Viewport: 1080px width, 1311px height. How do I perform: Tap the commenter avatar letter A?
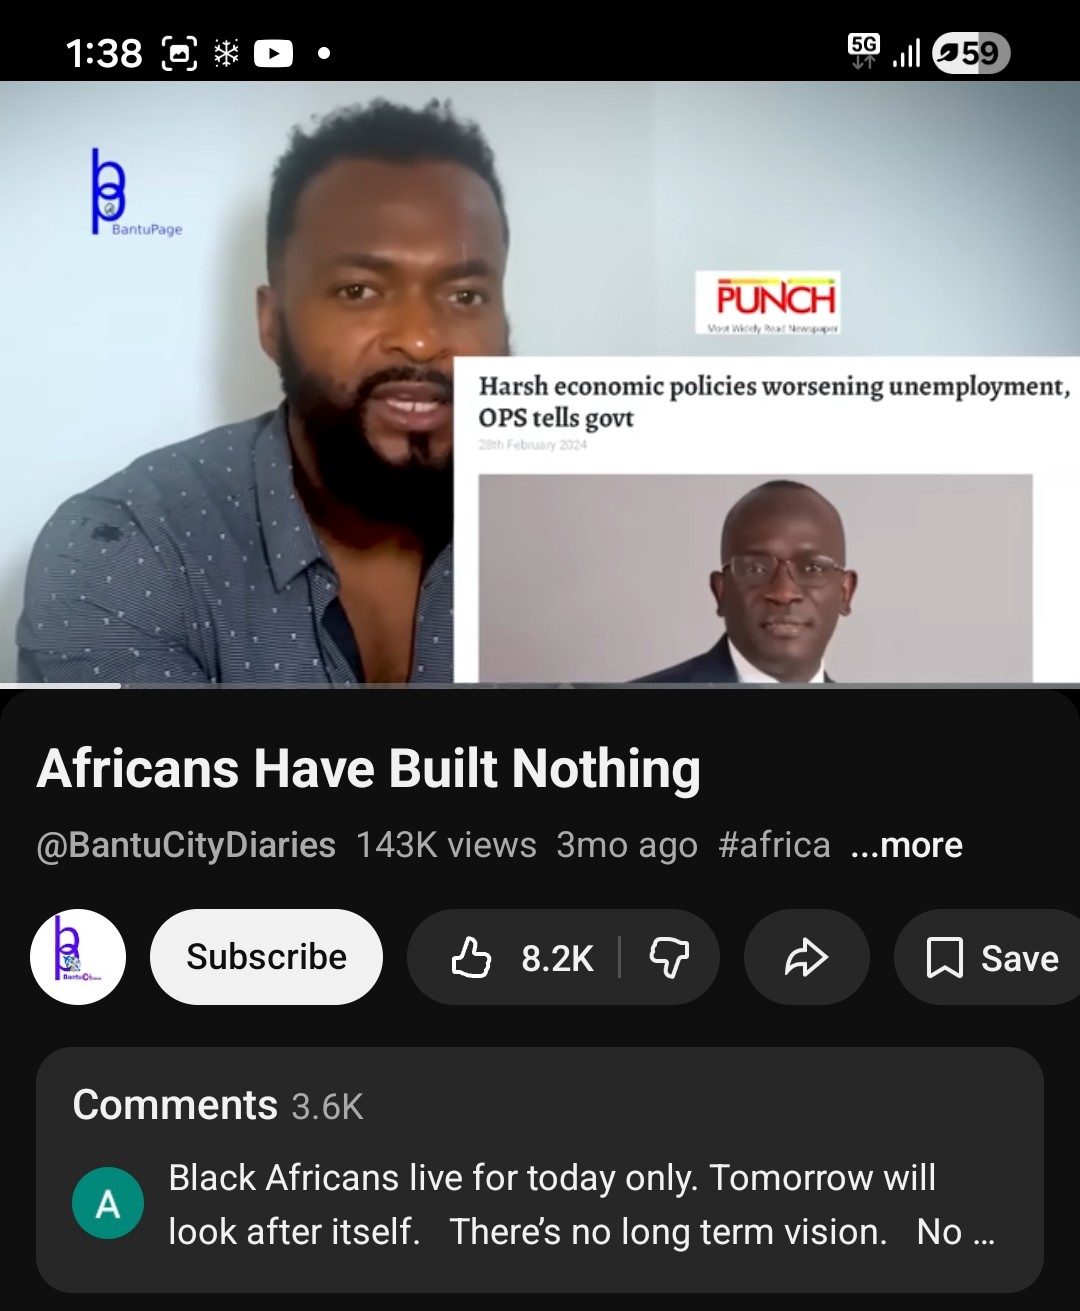[108, 1203]
